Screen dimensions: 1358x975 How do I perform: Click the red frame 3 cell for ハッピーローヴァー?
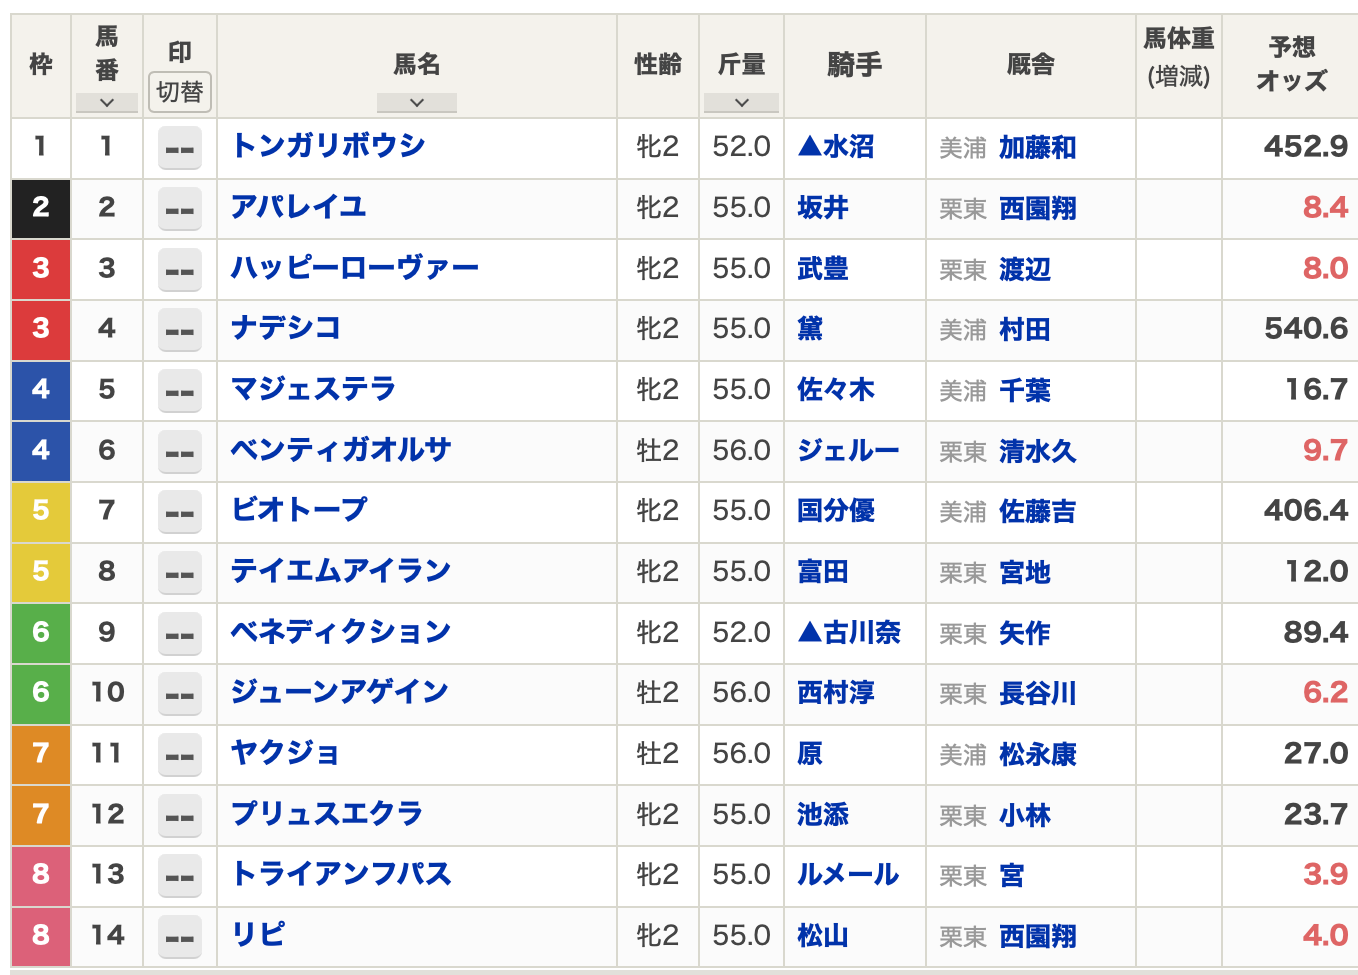(x=41, y=268)
